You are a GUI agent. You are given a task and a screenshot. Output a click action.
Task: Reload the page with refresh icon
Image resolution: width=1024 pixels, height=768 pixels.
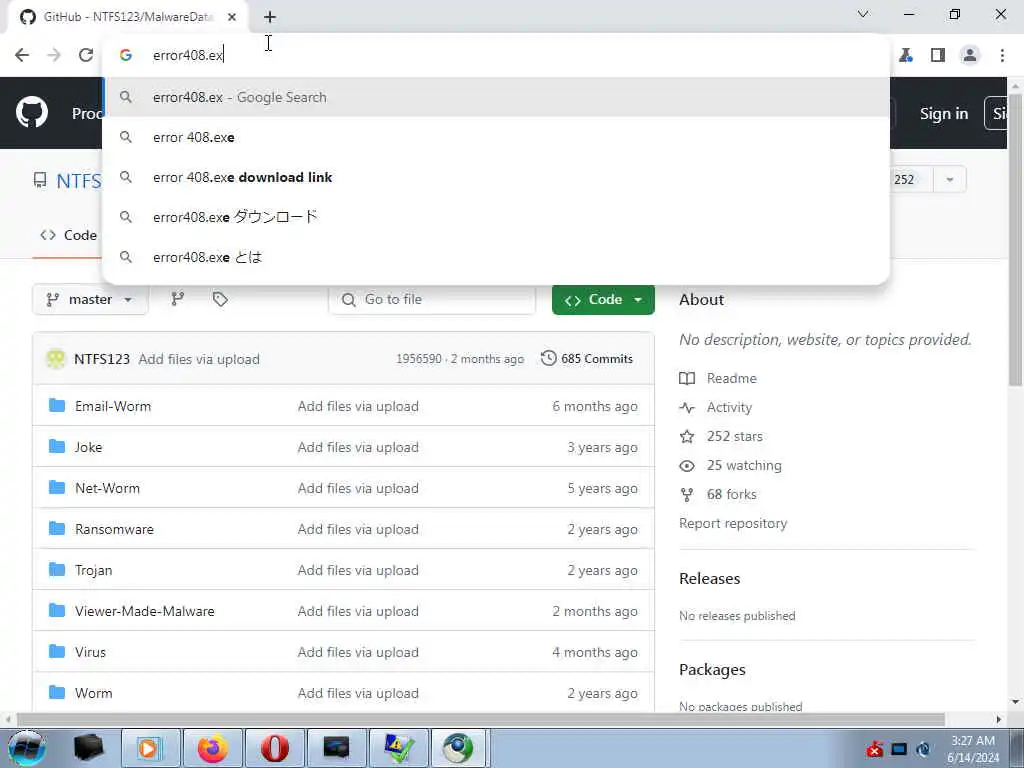coord(86,55)
